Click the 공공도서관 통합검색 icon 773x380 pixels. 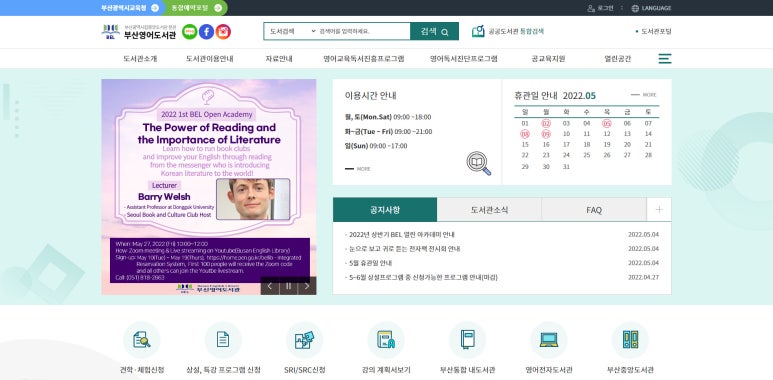tap(478, 31)
